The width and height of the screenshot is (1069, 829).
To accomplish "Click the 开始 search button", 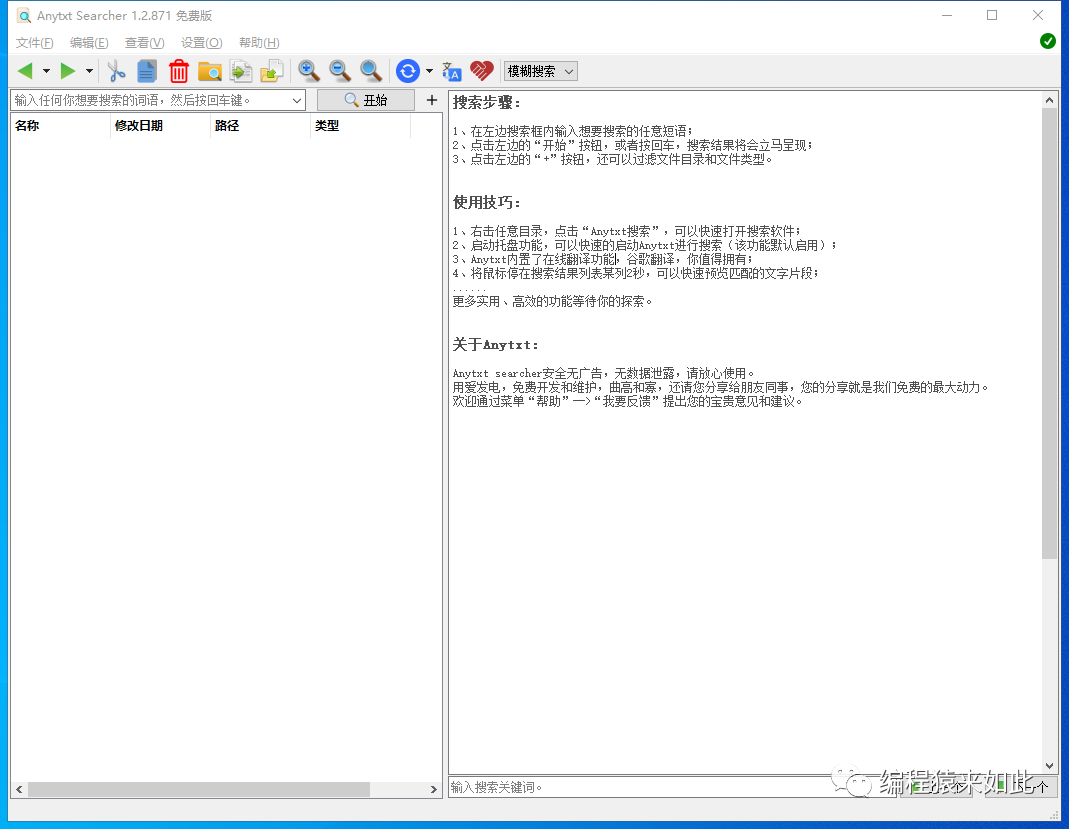I will [x=366, y=100].
